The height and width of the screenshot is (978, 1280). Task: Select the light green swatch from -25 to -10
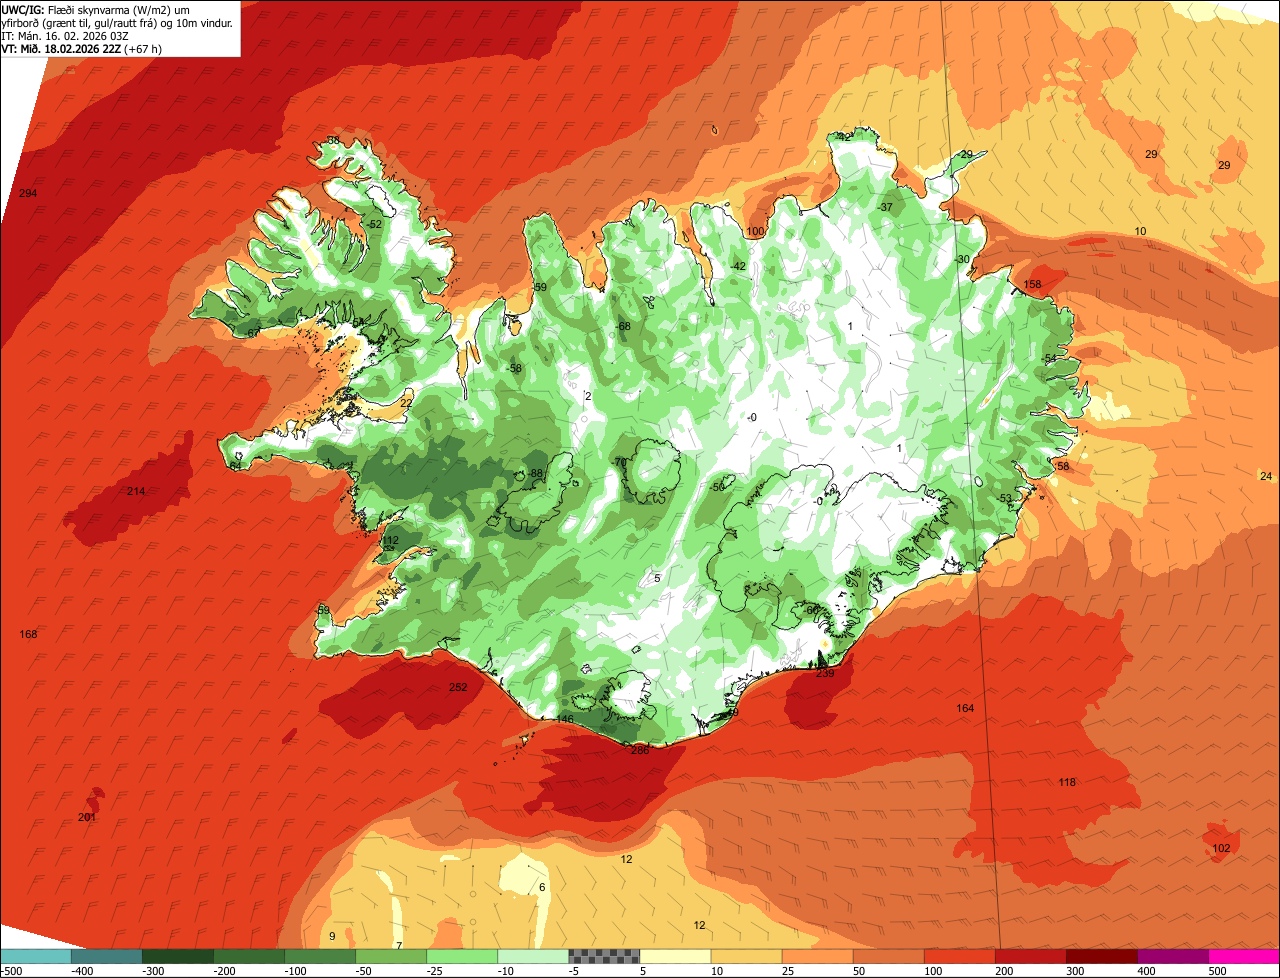point(462,956)
